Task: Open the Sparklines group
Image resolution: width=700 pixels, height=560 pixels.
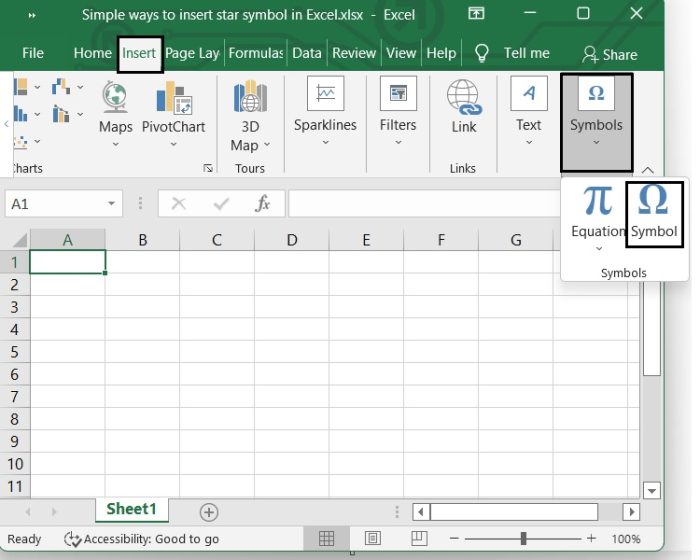Action: pos(325,108)
